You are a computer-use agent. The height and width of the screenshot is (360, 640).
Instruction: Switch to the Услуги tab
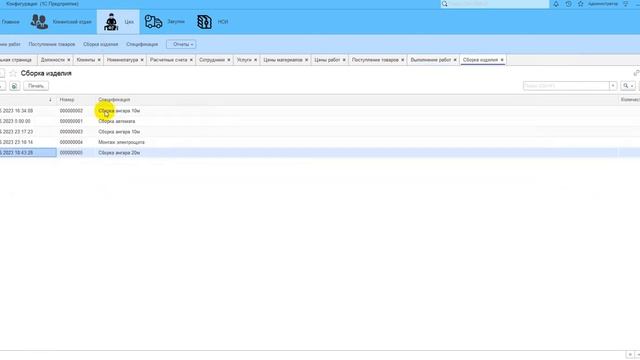coord(244,60)
